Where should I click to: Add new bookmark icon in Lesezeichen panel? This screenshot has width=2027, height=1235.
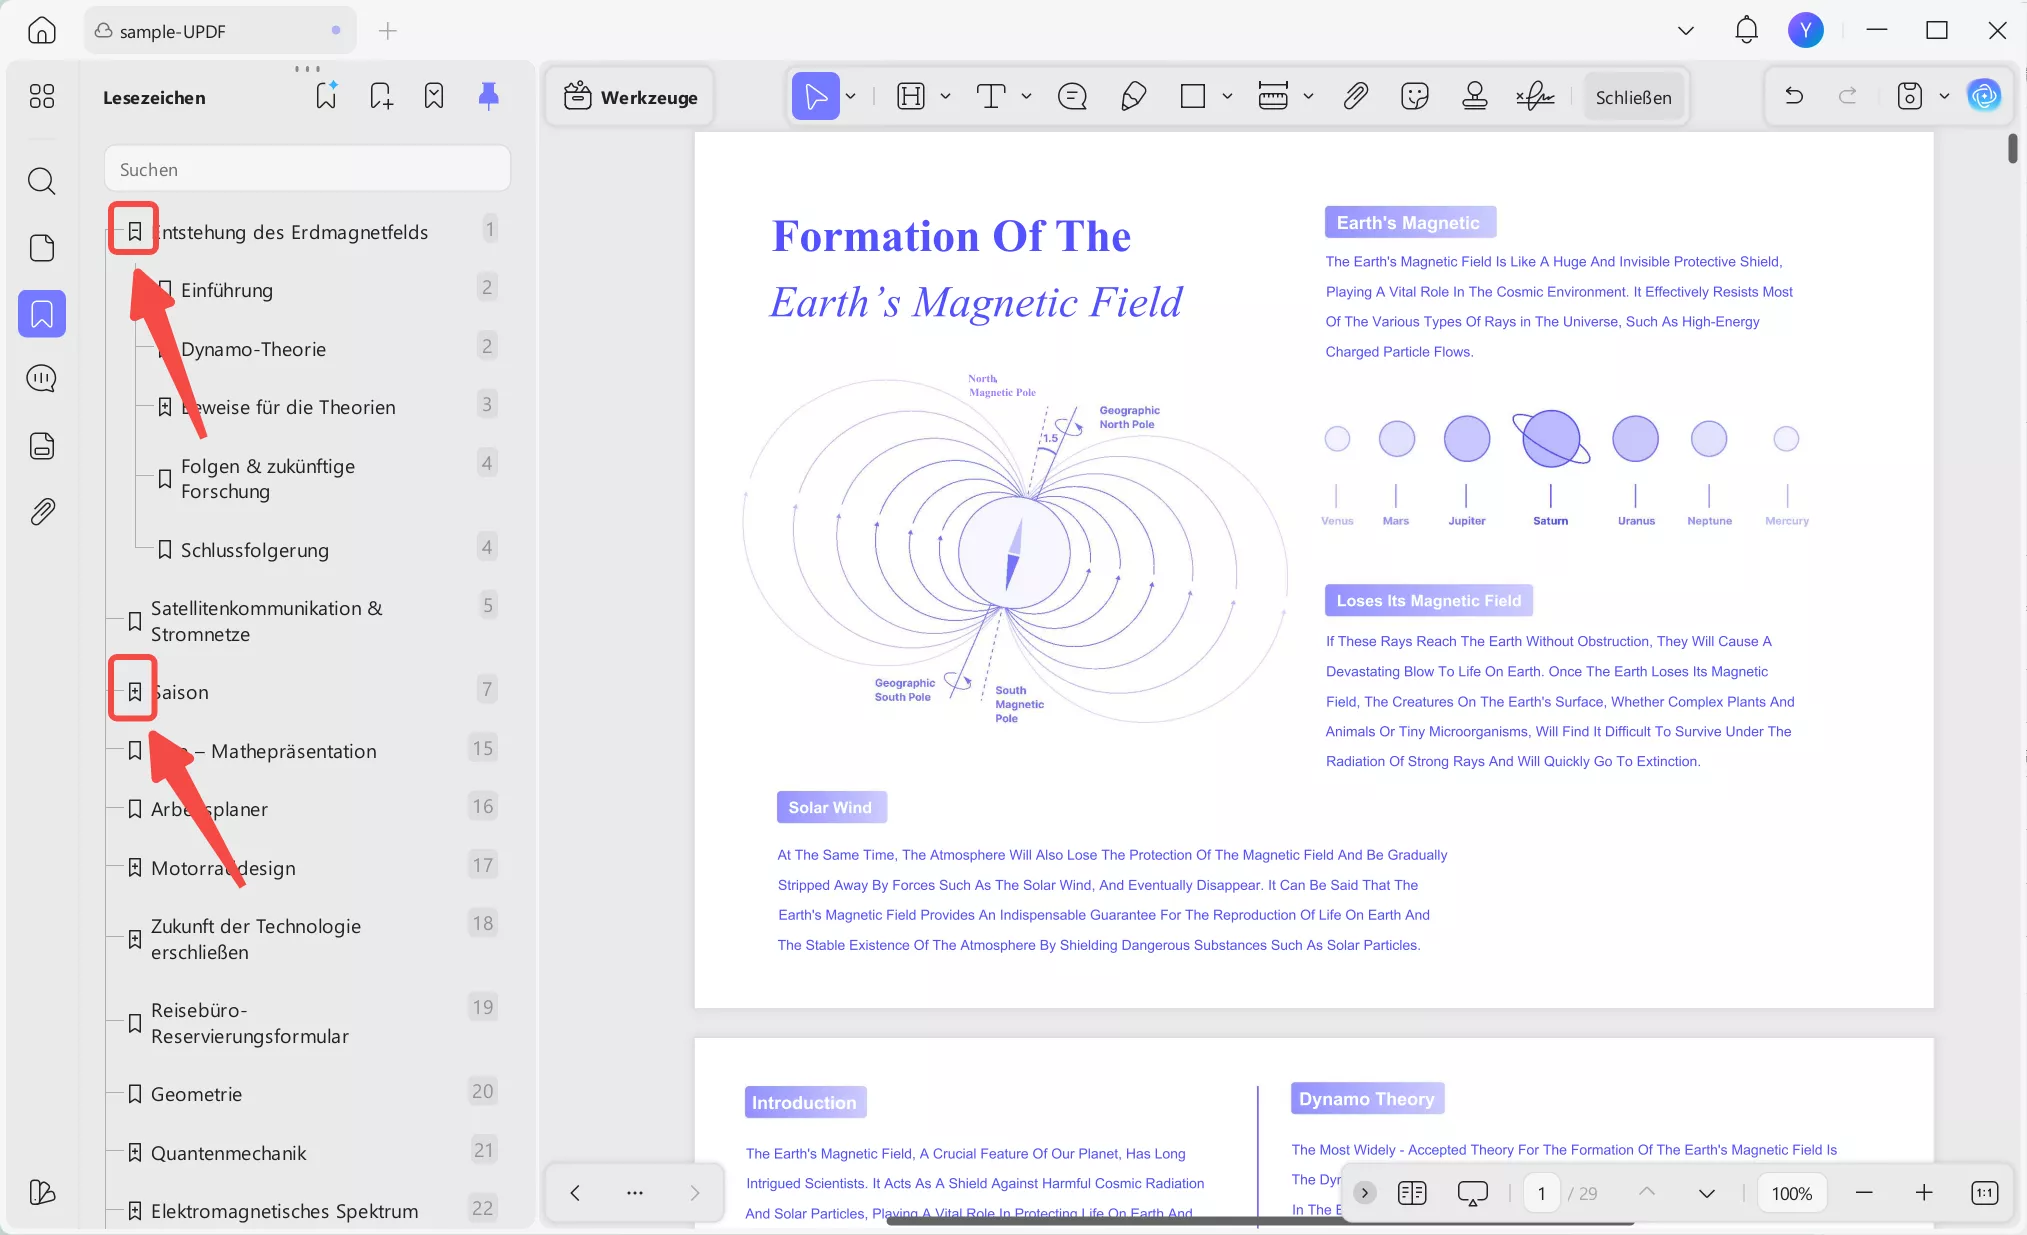(x=381, y=96)
